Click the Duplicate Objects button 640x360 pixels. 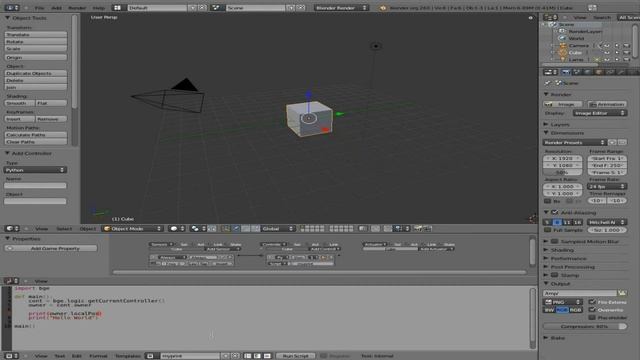[36, 73]
